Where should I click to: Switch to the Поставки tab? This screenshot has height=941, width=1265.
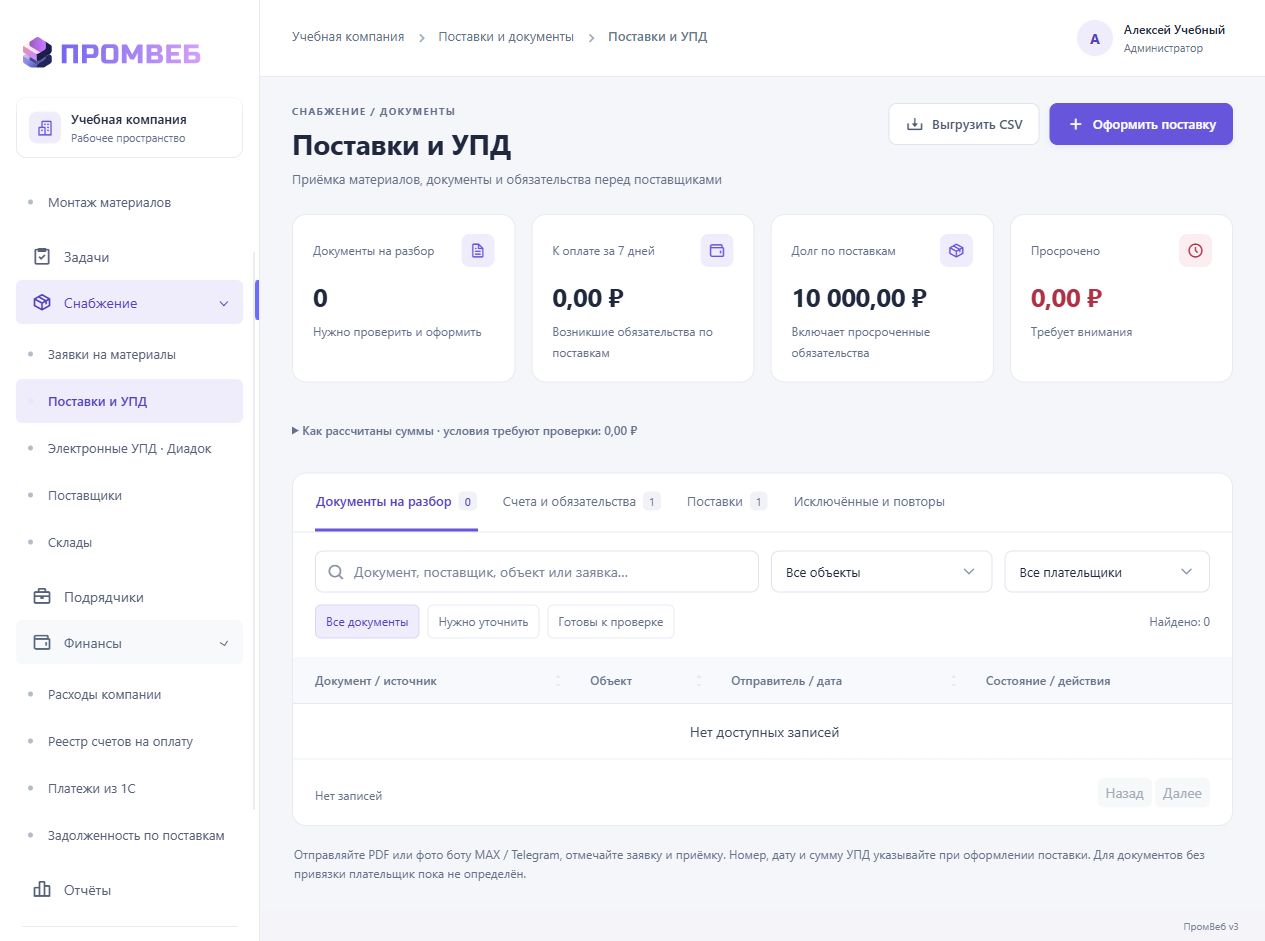point(726,502)
